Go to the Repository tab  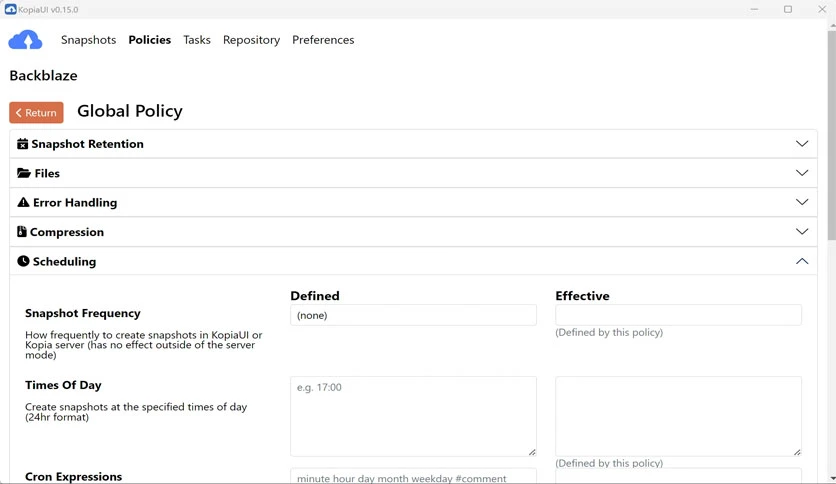pos(251,40)
